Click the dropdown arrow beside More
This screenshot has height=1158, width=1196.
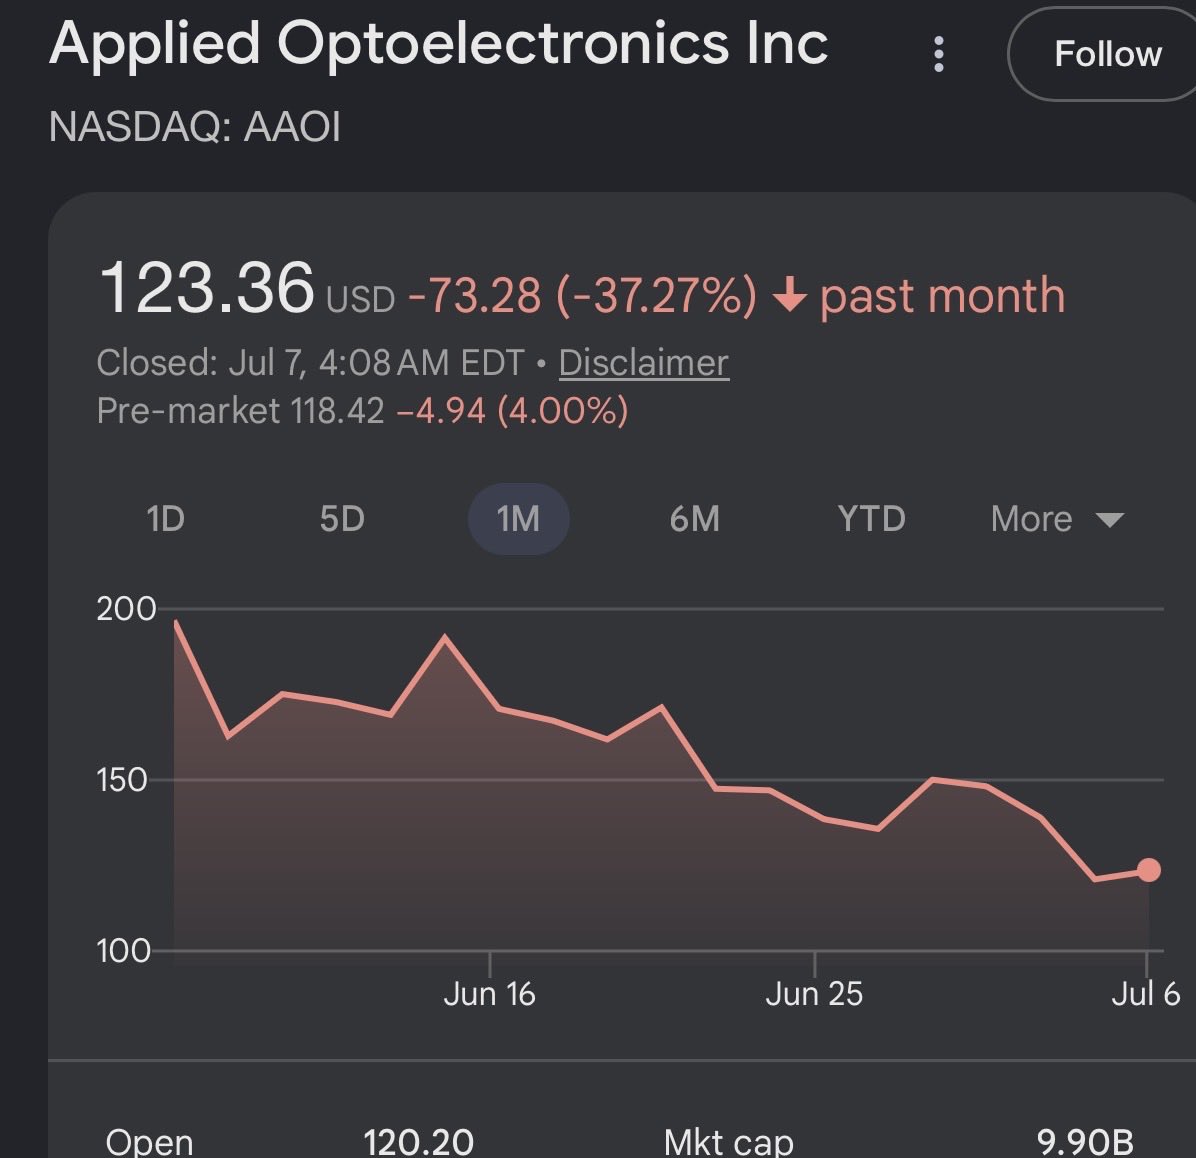point(1110,520)
